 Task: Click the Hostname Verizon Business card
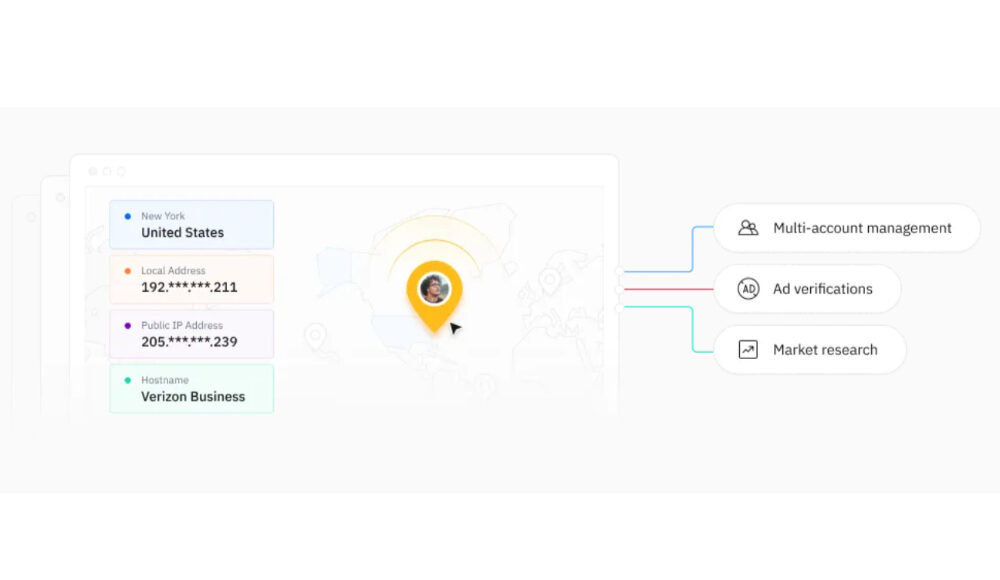point(191,389)
